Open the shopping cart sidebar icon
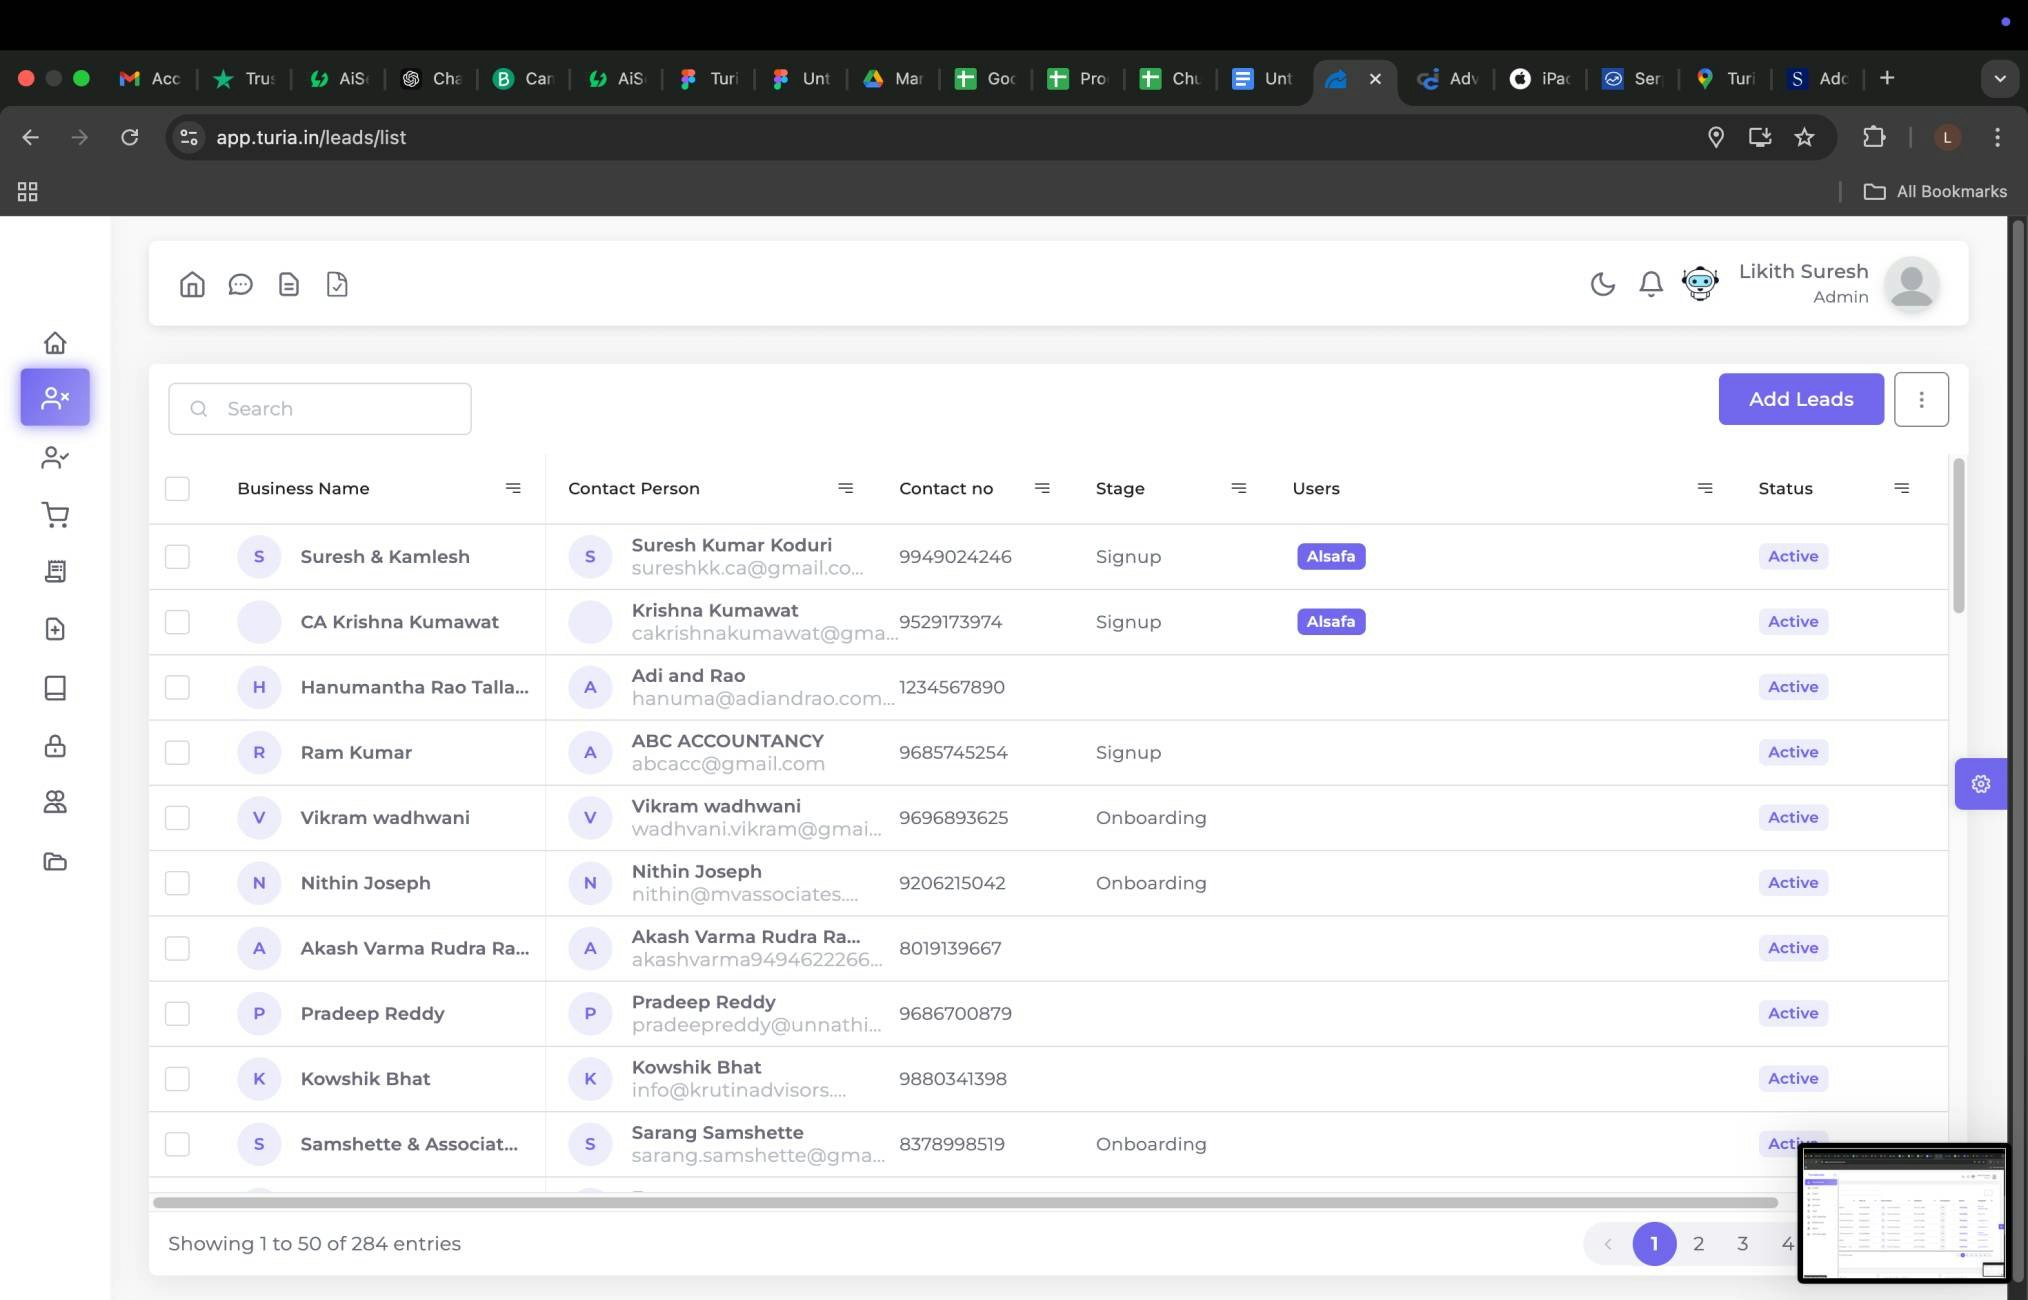 click(x=55, y=515)
